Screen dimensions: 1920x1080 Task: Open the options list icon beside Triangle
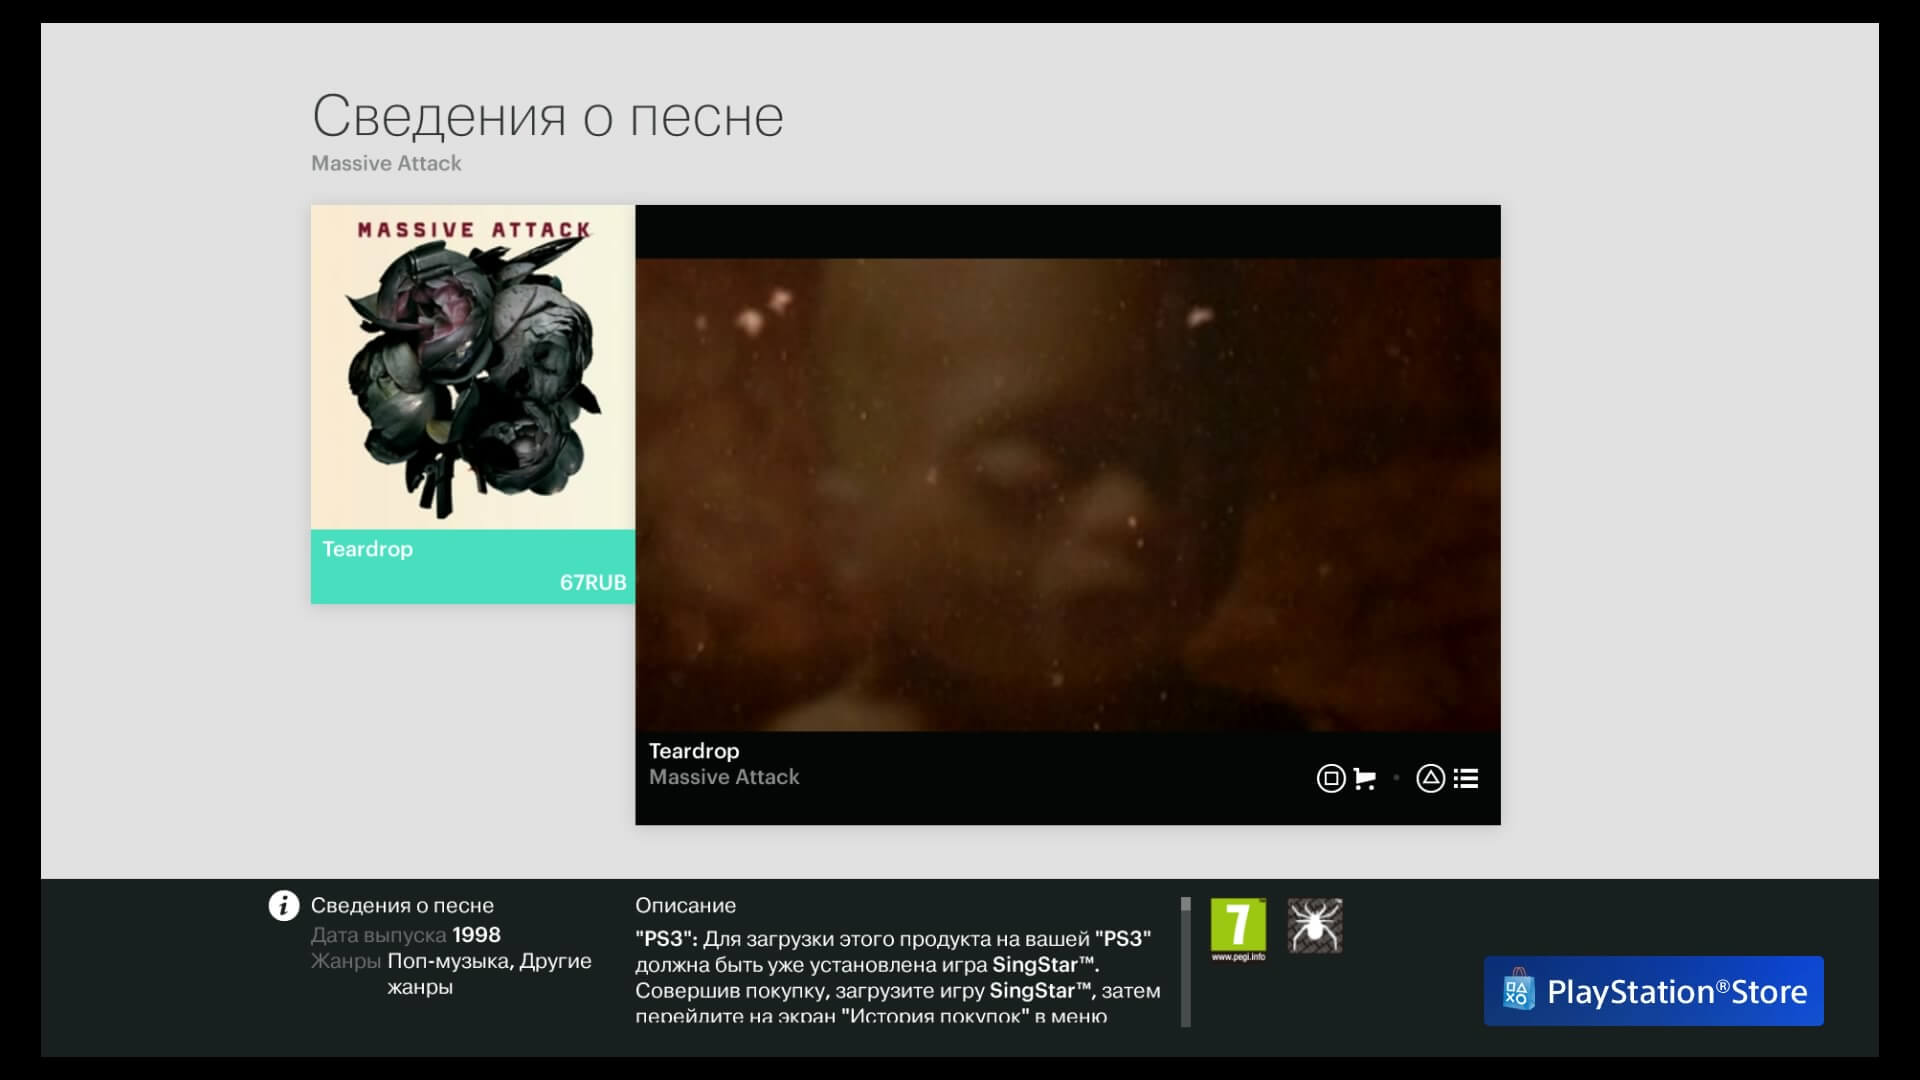[x=1466, y=778]
